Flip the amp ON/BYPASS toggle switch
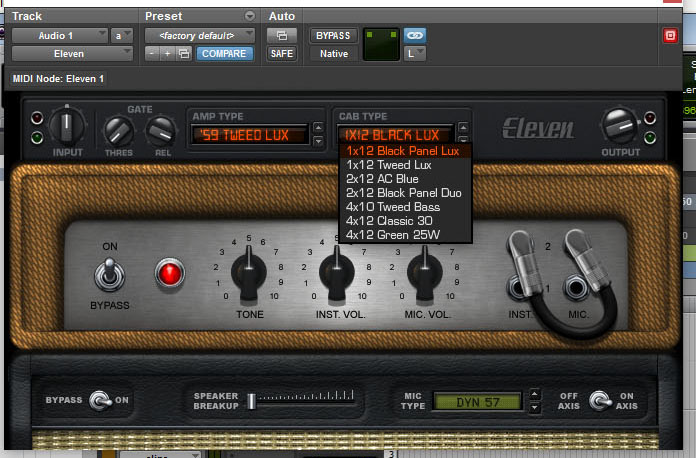Viewport: 696px width, 458px height. pos(110,275)
